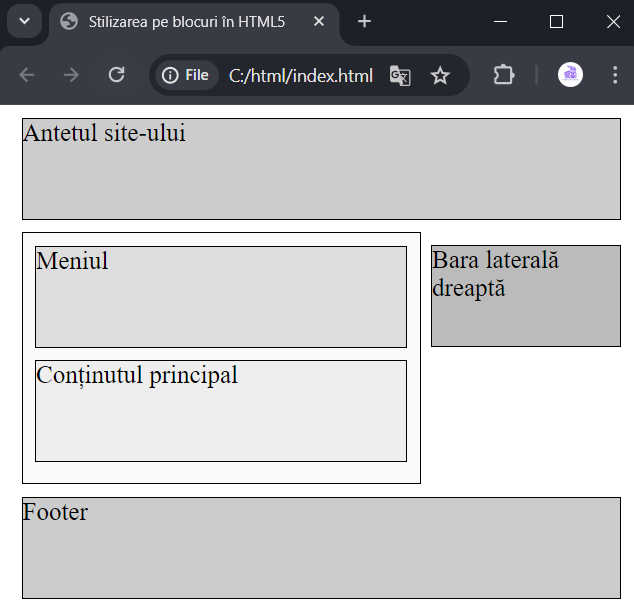Click the Meniul block
Screen dimensions: 634x614
(221, 297)
